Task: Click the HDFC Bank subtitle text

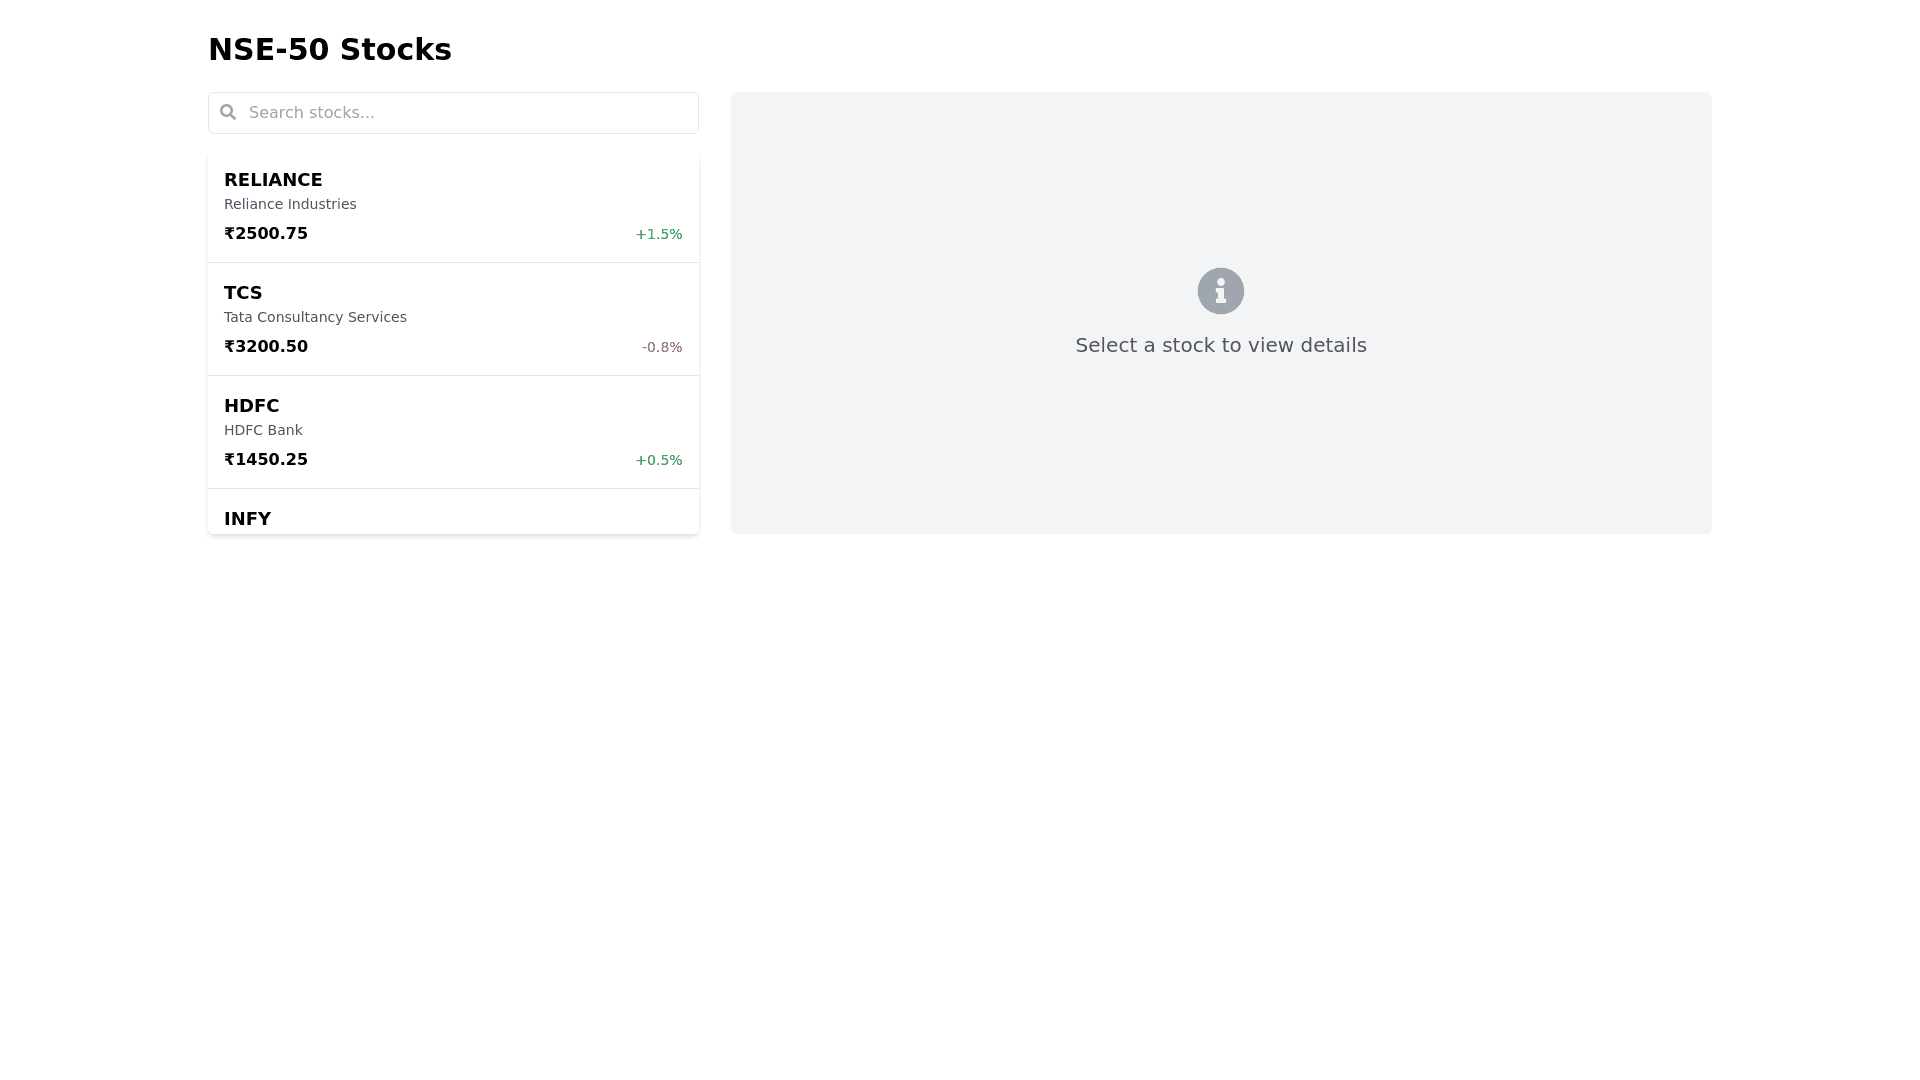Action: click(x=263, y=430)
